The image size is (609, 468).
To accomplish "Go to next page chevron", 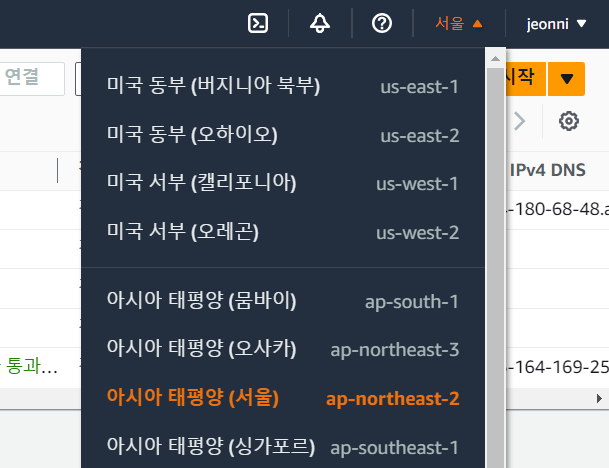I will (x=520, y=121).
